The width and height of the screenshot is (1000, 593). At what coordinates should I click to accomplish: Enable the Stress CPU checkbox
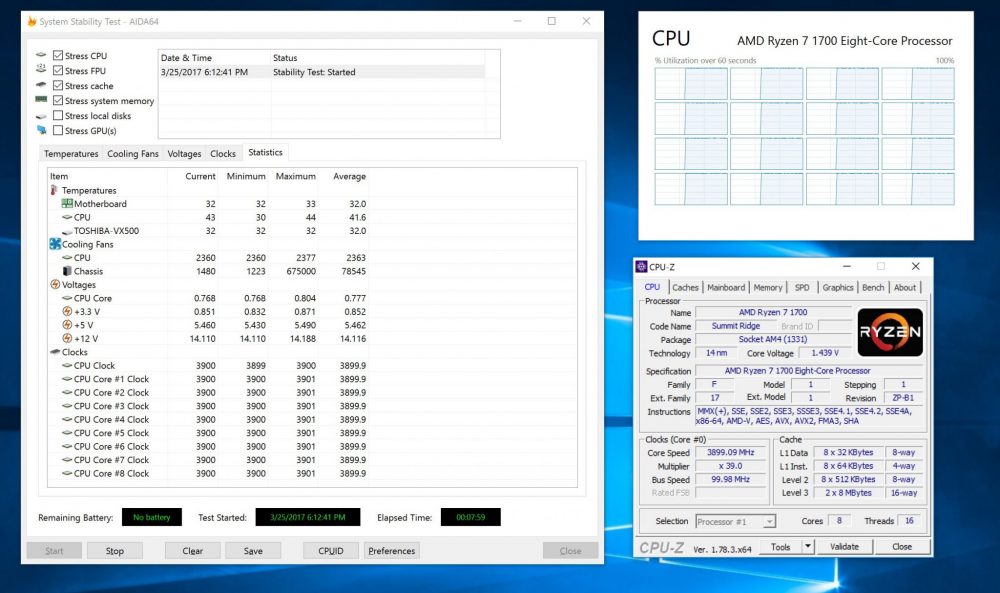[x=58, y=55]
